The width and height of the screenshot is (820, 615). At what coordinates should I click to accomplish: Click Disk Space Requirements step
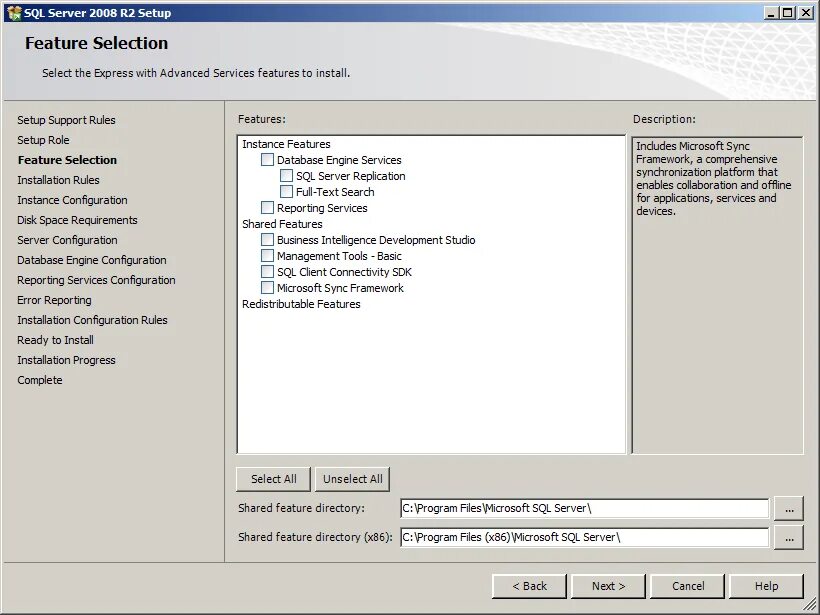coord(77,220)
